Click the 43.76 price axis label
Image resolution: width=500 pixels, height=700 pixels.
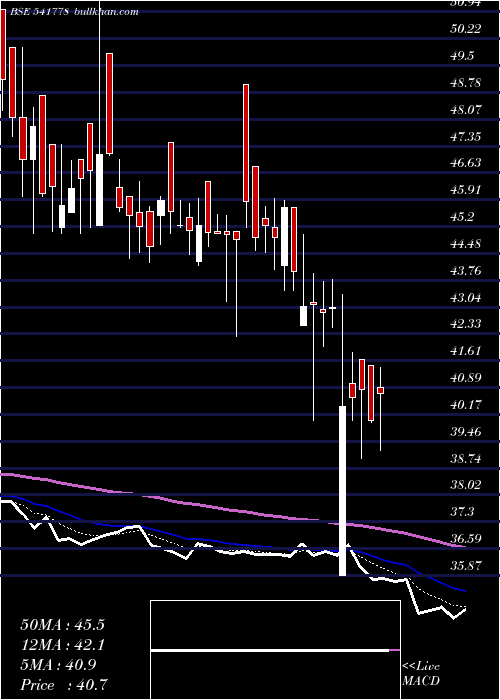click(x=466, y=271)
